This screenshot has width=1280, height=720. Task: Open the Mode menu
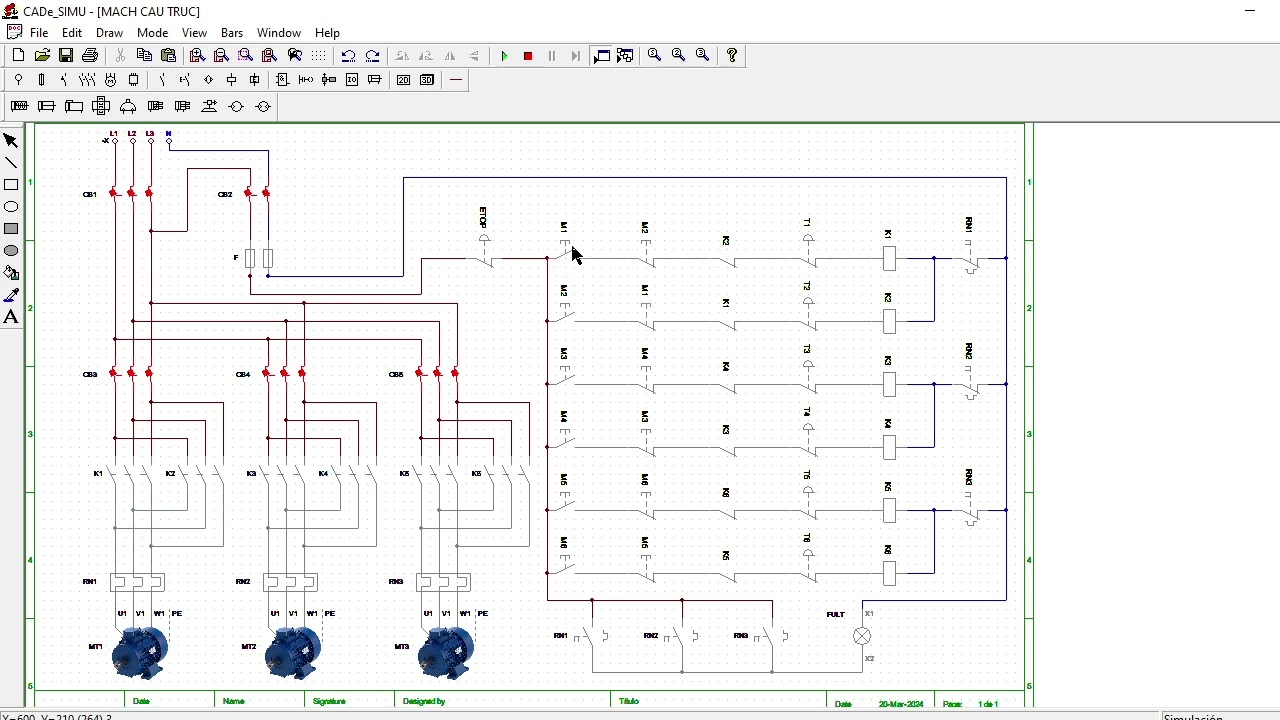pyautogui.click(x=152, y=33)
